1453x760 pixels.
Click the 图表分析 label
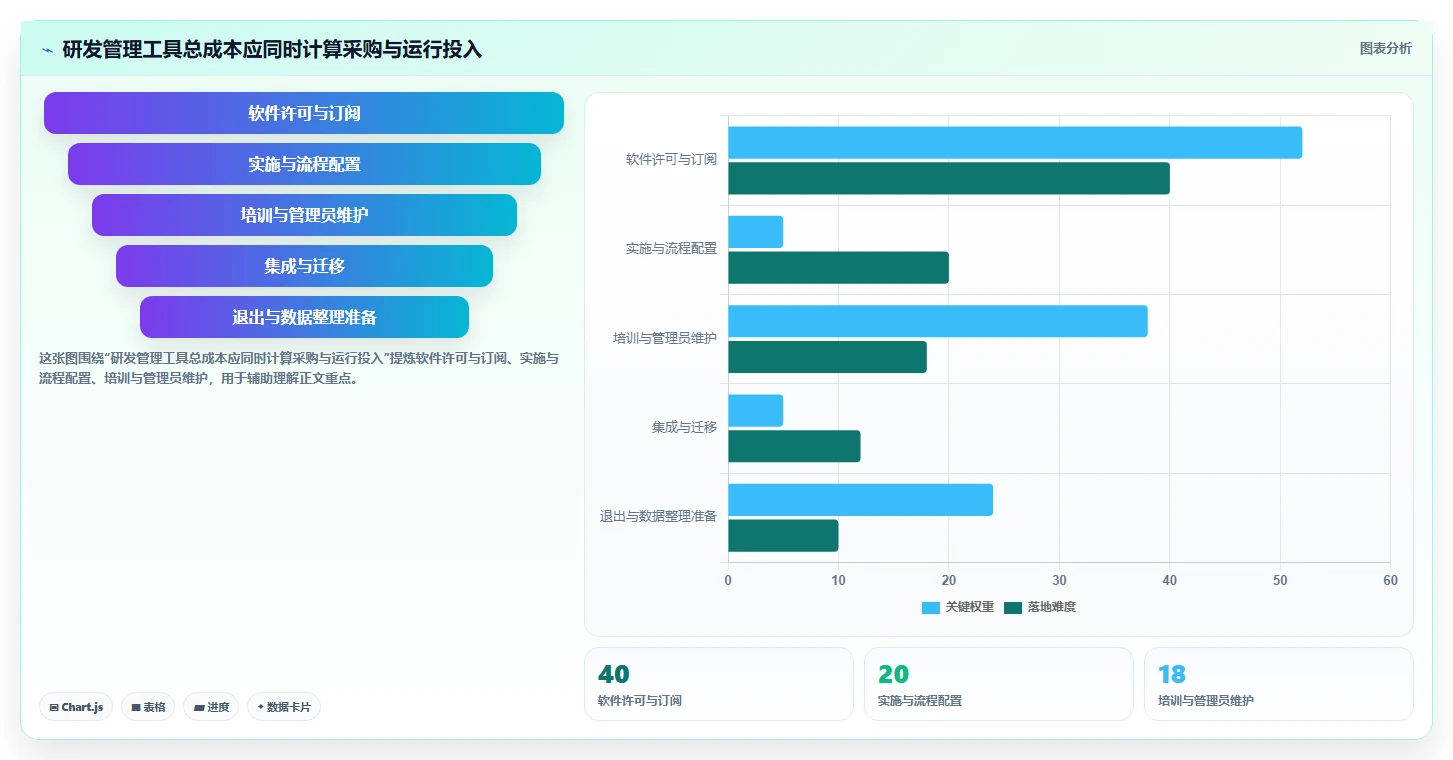click(1385, 48)
